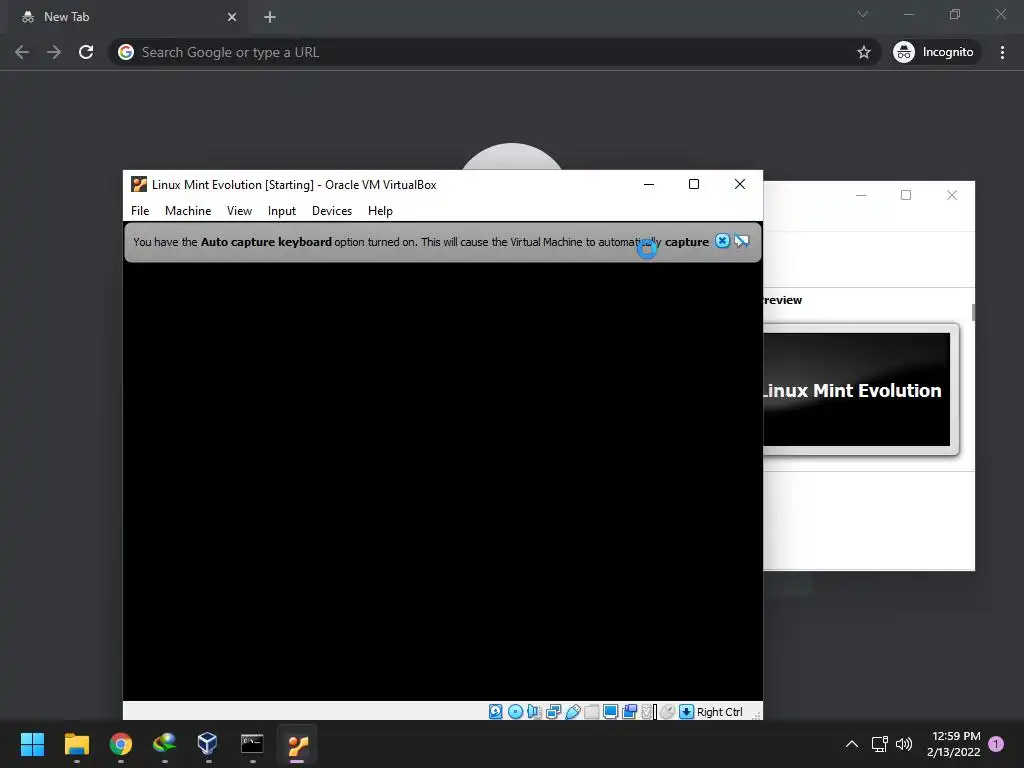Click the optical disk status icon
The height and width of the screenshot is (768, 1024).
(x=515, y=712)
